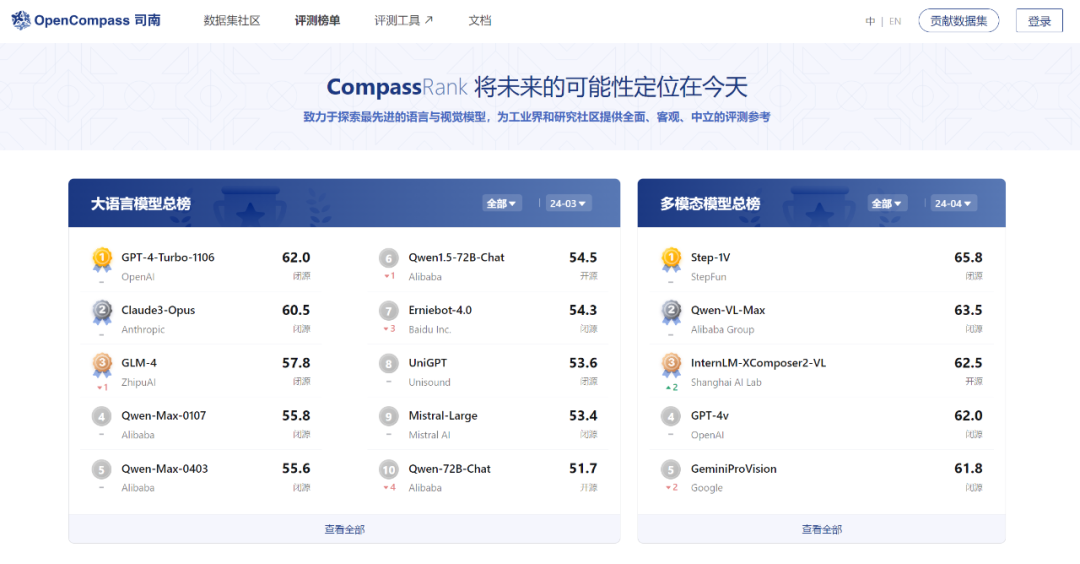1080x564 pixels.
Task: Click rank 7 badge beside Erniebot-4.0
Action: click(x=388, y=311)
